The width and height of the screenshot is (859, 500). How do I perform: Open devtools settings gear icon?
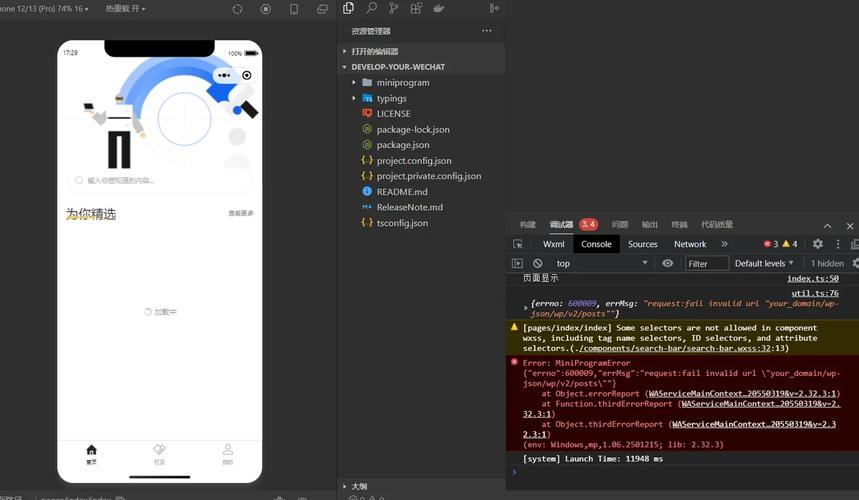point(817,244)
